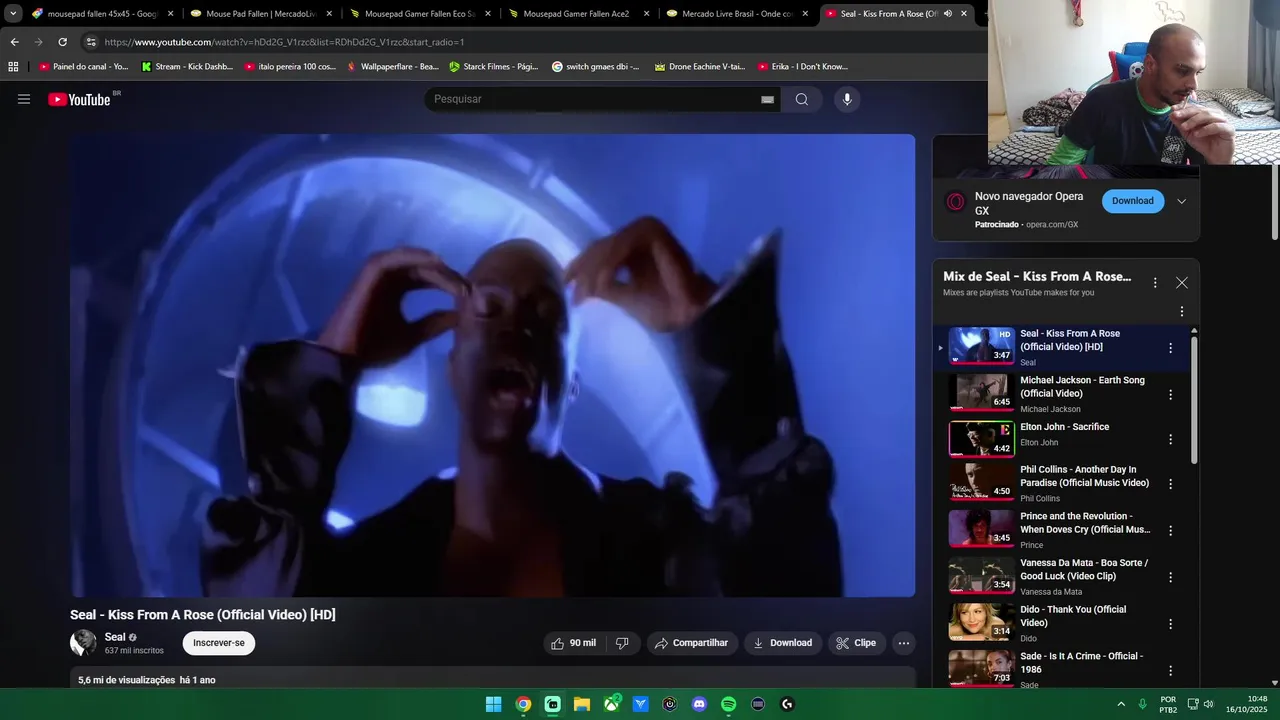The image size is (1280, 720).
Task: Reload the page in Chrome
Action: 62,42
